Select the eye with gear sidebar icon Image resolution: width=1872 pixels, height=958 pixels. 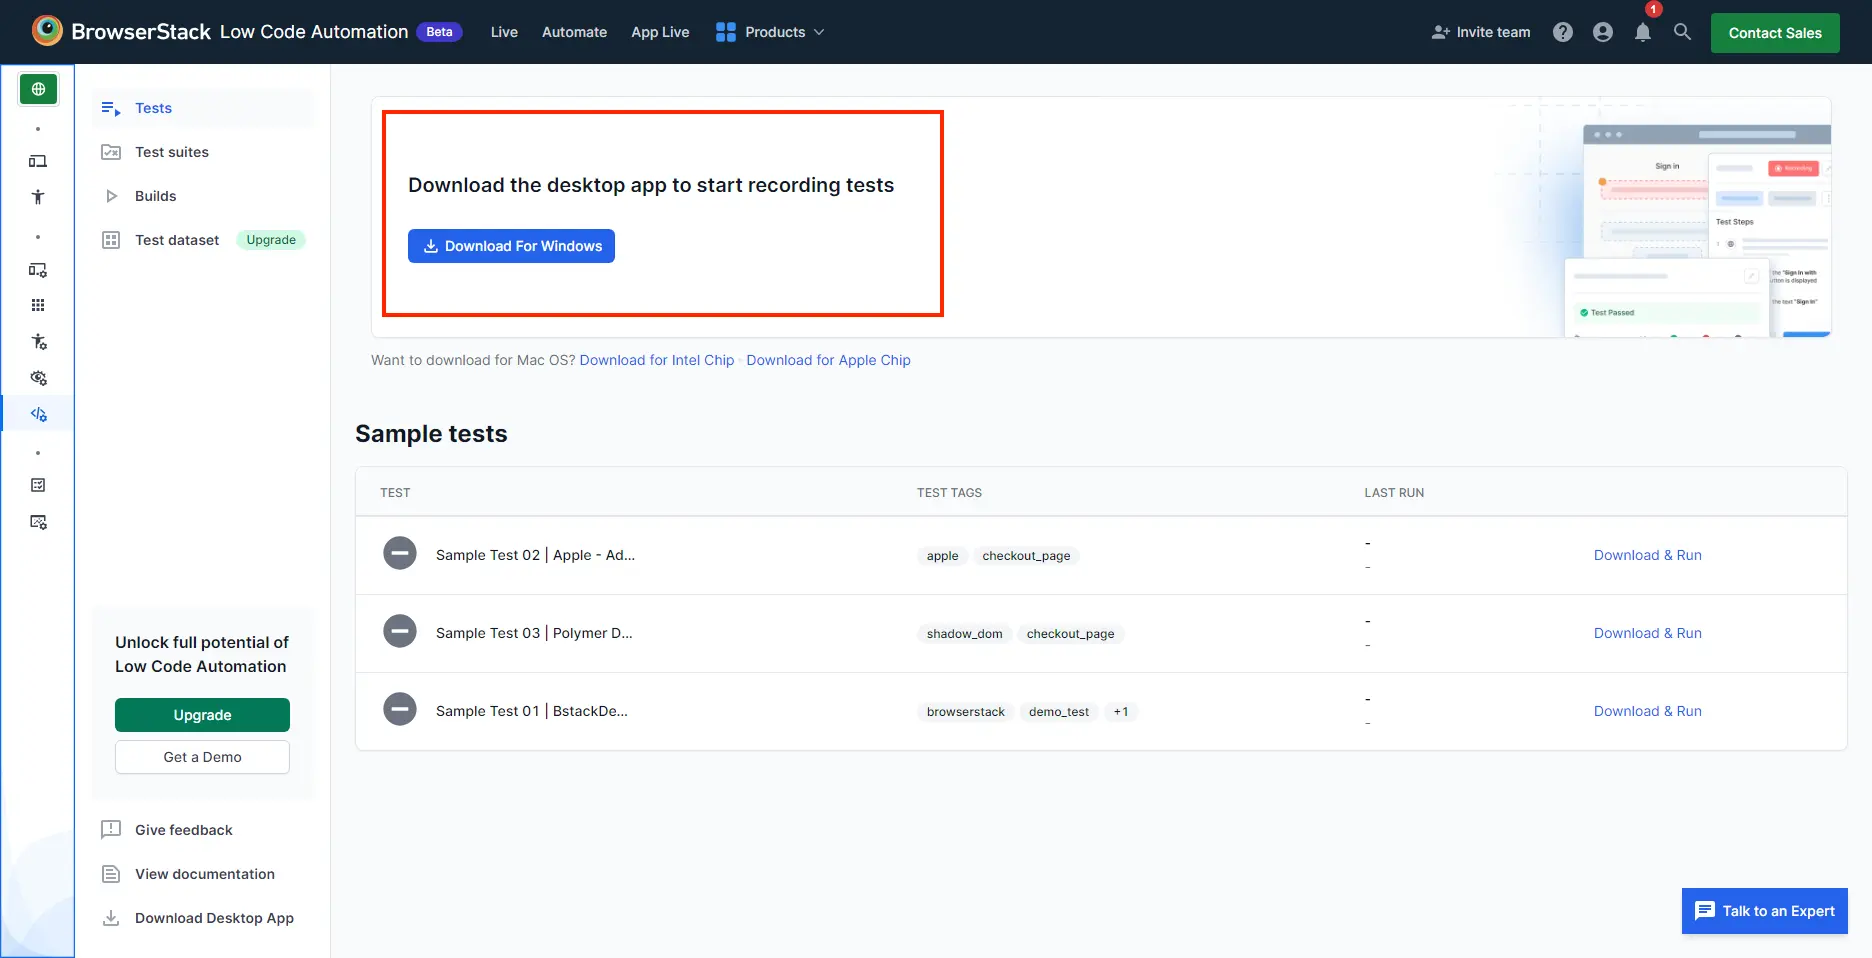pyautogui.click(x=38, y=378)
